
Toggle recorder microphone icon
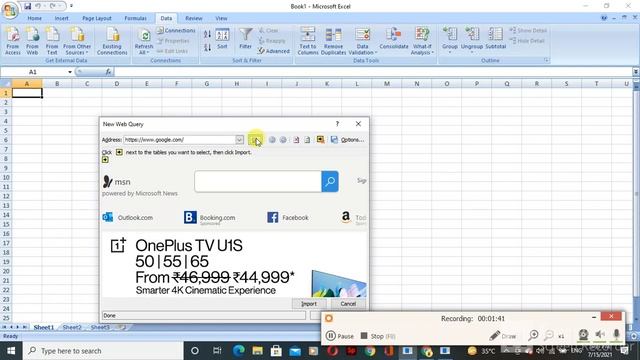pos(616,335)
